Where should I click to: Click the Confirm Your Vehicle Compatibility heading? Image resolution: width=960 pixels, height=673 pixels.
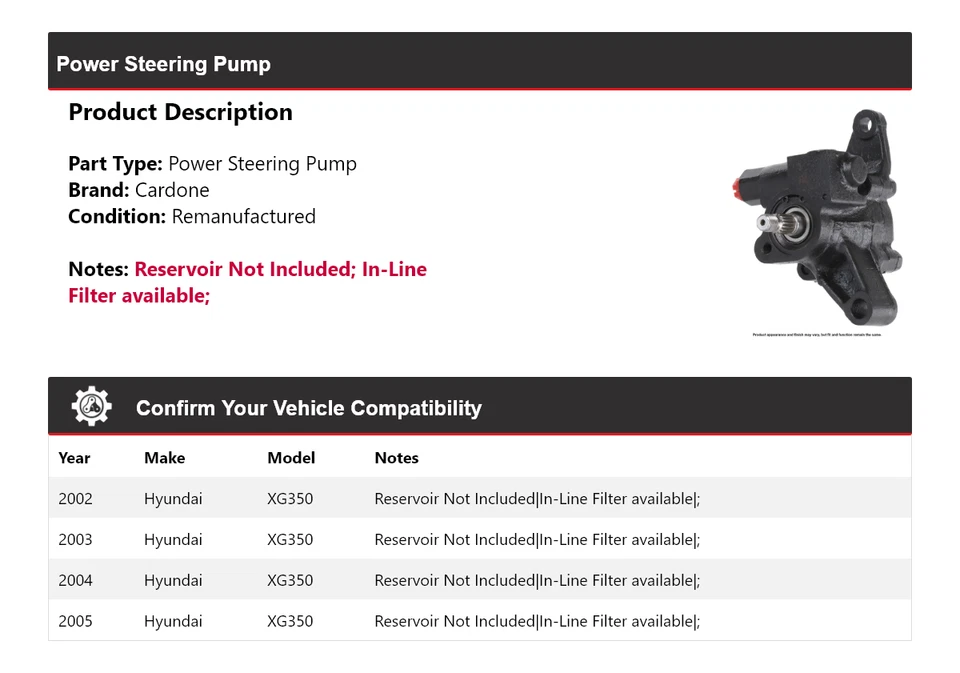(x=308, y=408)
